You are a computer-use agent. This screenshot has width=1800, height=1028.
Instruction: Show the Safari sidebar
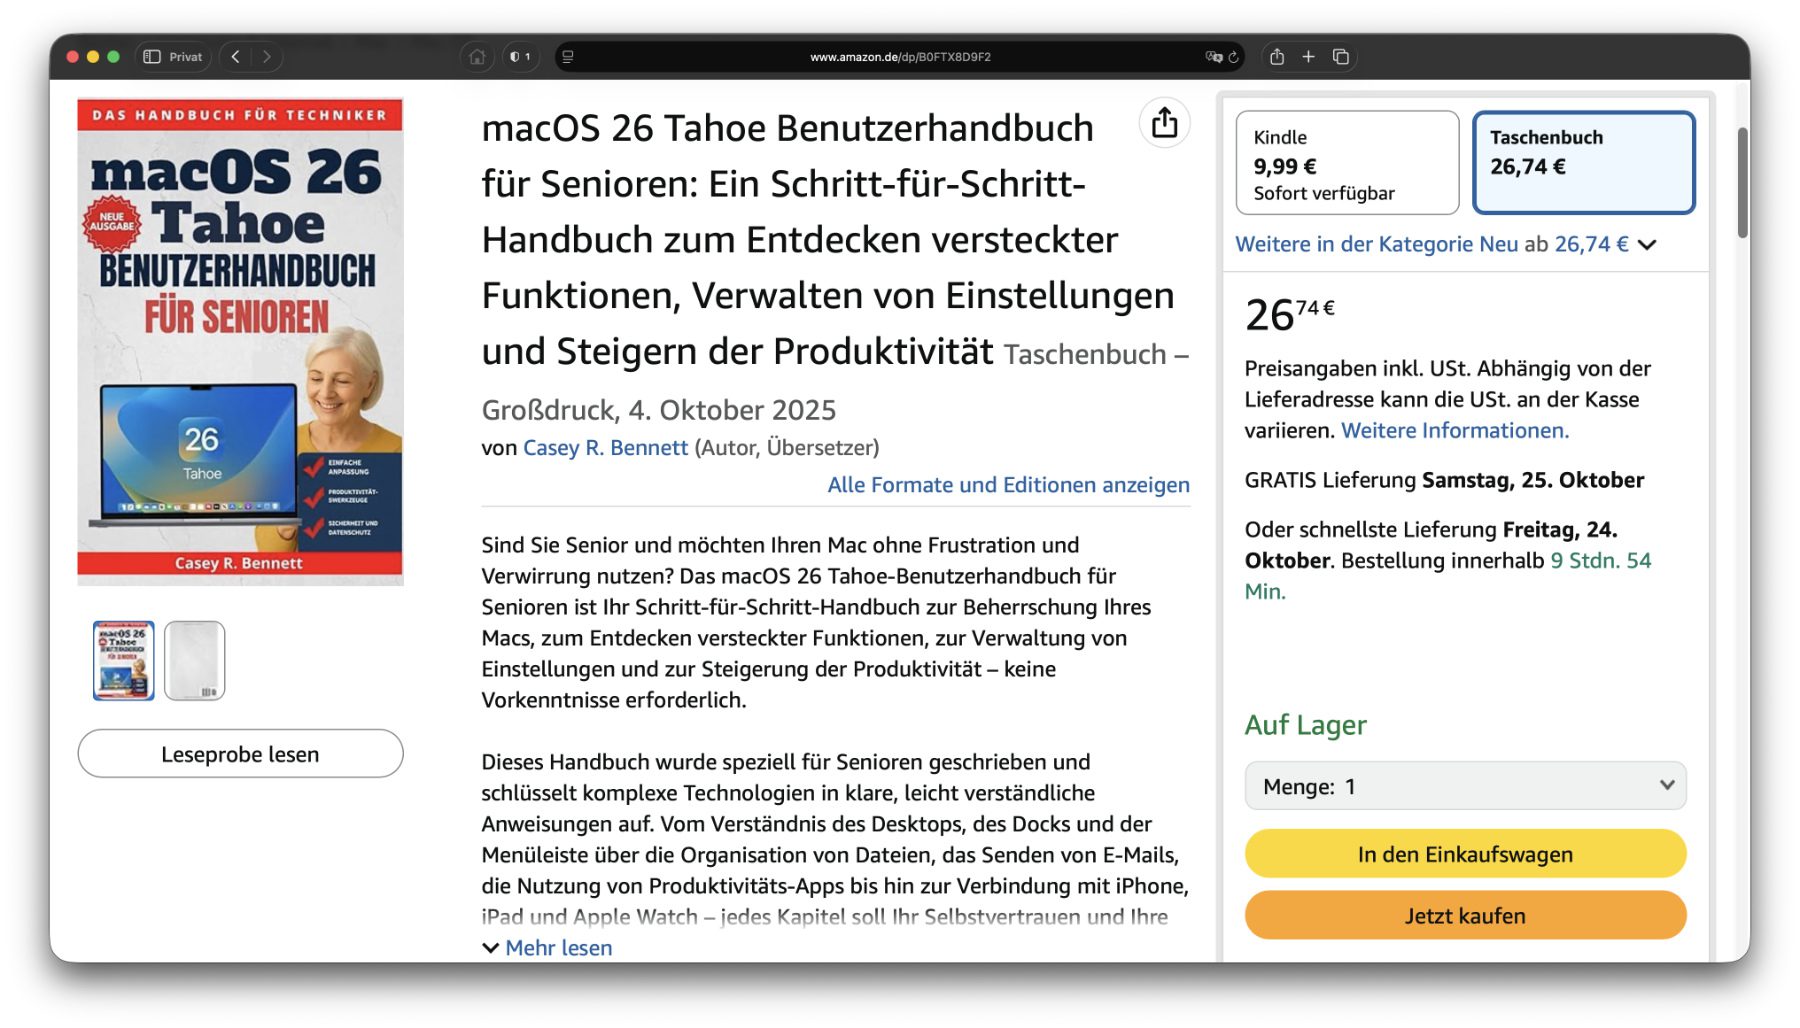click(152, 57)
